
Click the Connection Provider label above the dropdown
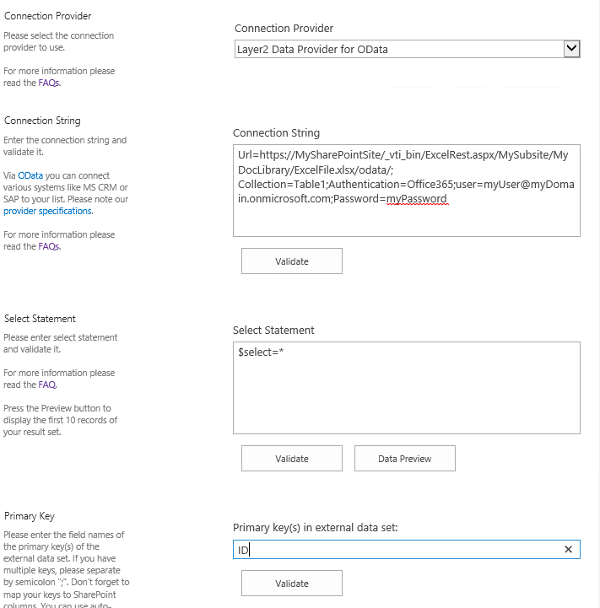click(x=284, y=28)
